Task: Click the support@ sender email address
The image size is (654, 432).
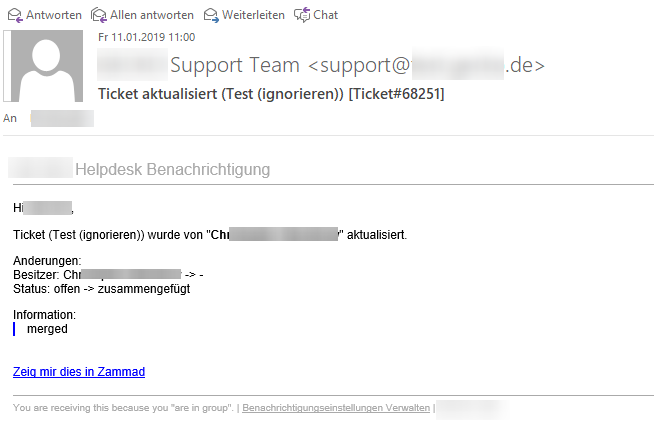Action: 426,65
